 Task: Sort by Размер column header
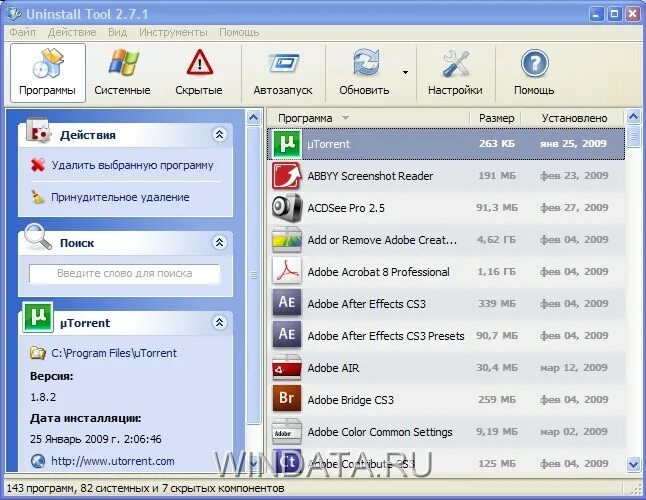point(496,118)
